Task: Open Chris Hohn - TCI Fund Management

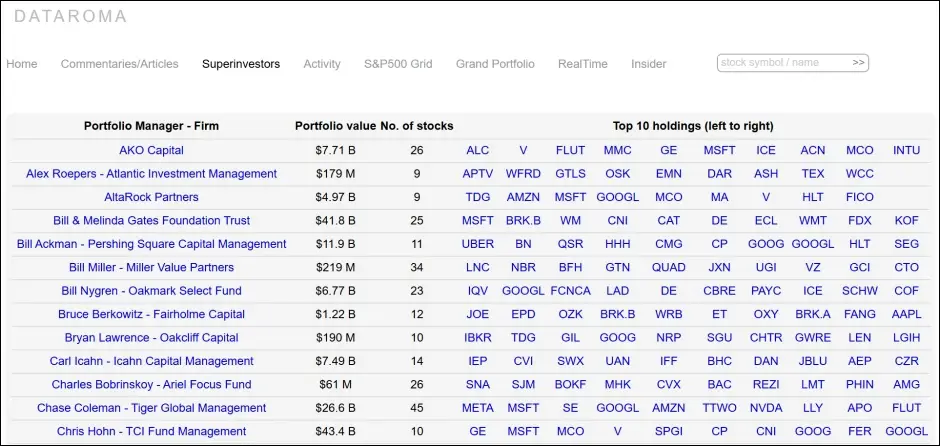Action: point(152,431)
